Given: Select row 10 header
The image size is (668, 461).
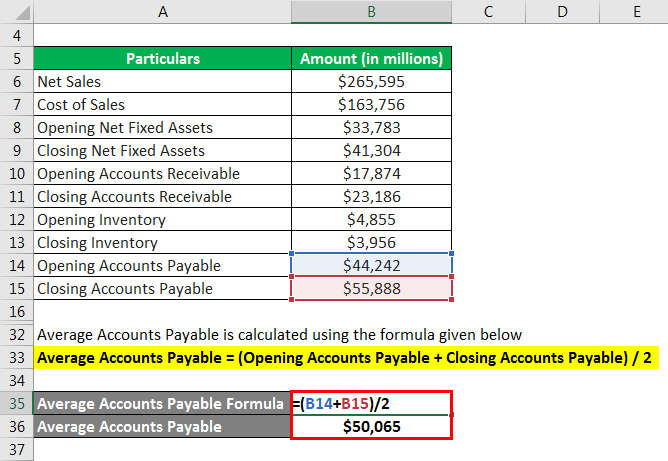Looking at the screenshot, I should click(x=17, y=173).
